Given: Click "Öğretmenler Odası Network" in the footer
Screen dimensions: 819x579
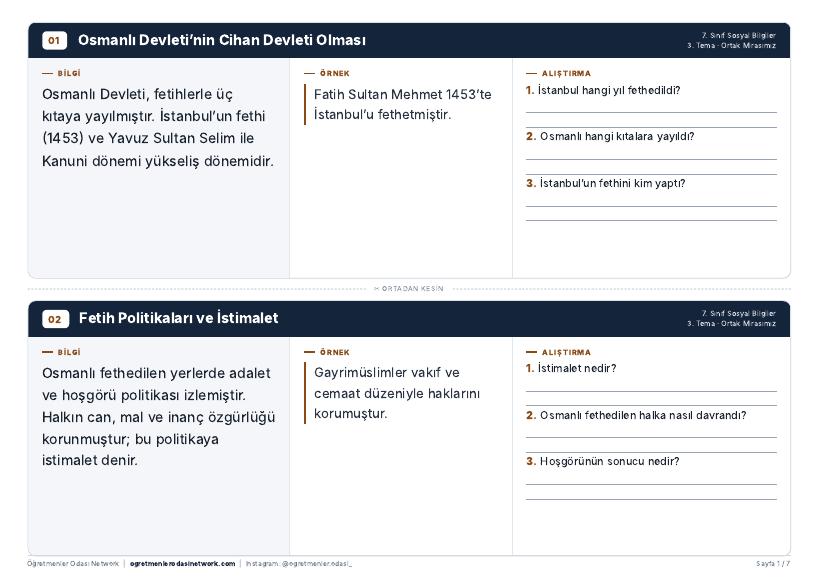Looking at the screenshot, I should click(73, 564).
